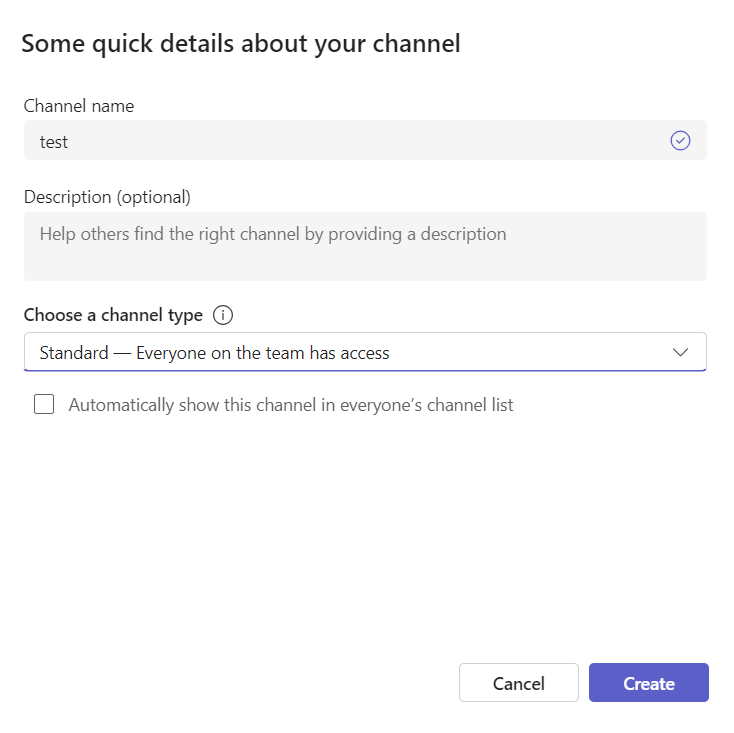Click the dialog heading about channel details
734x733 pixels.
(241, 44)
